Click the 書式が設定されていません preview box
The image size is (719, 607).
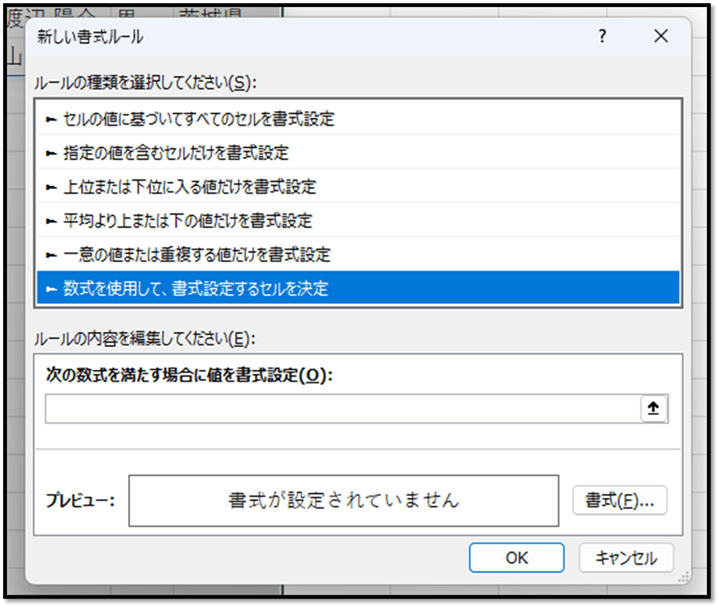click(343, 500)
